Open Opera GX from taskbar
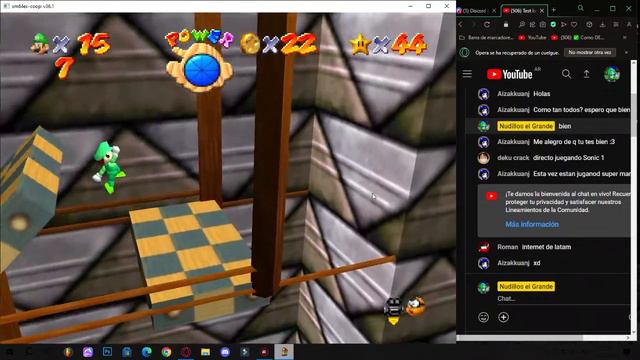The width and height of the screenshot is (640, 360). click(x=186, y=351)
